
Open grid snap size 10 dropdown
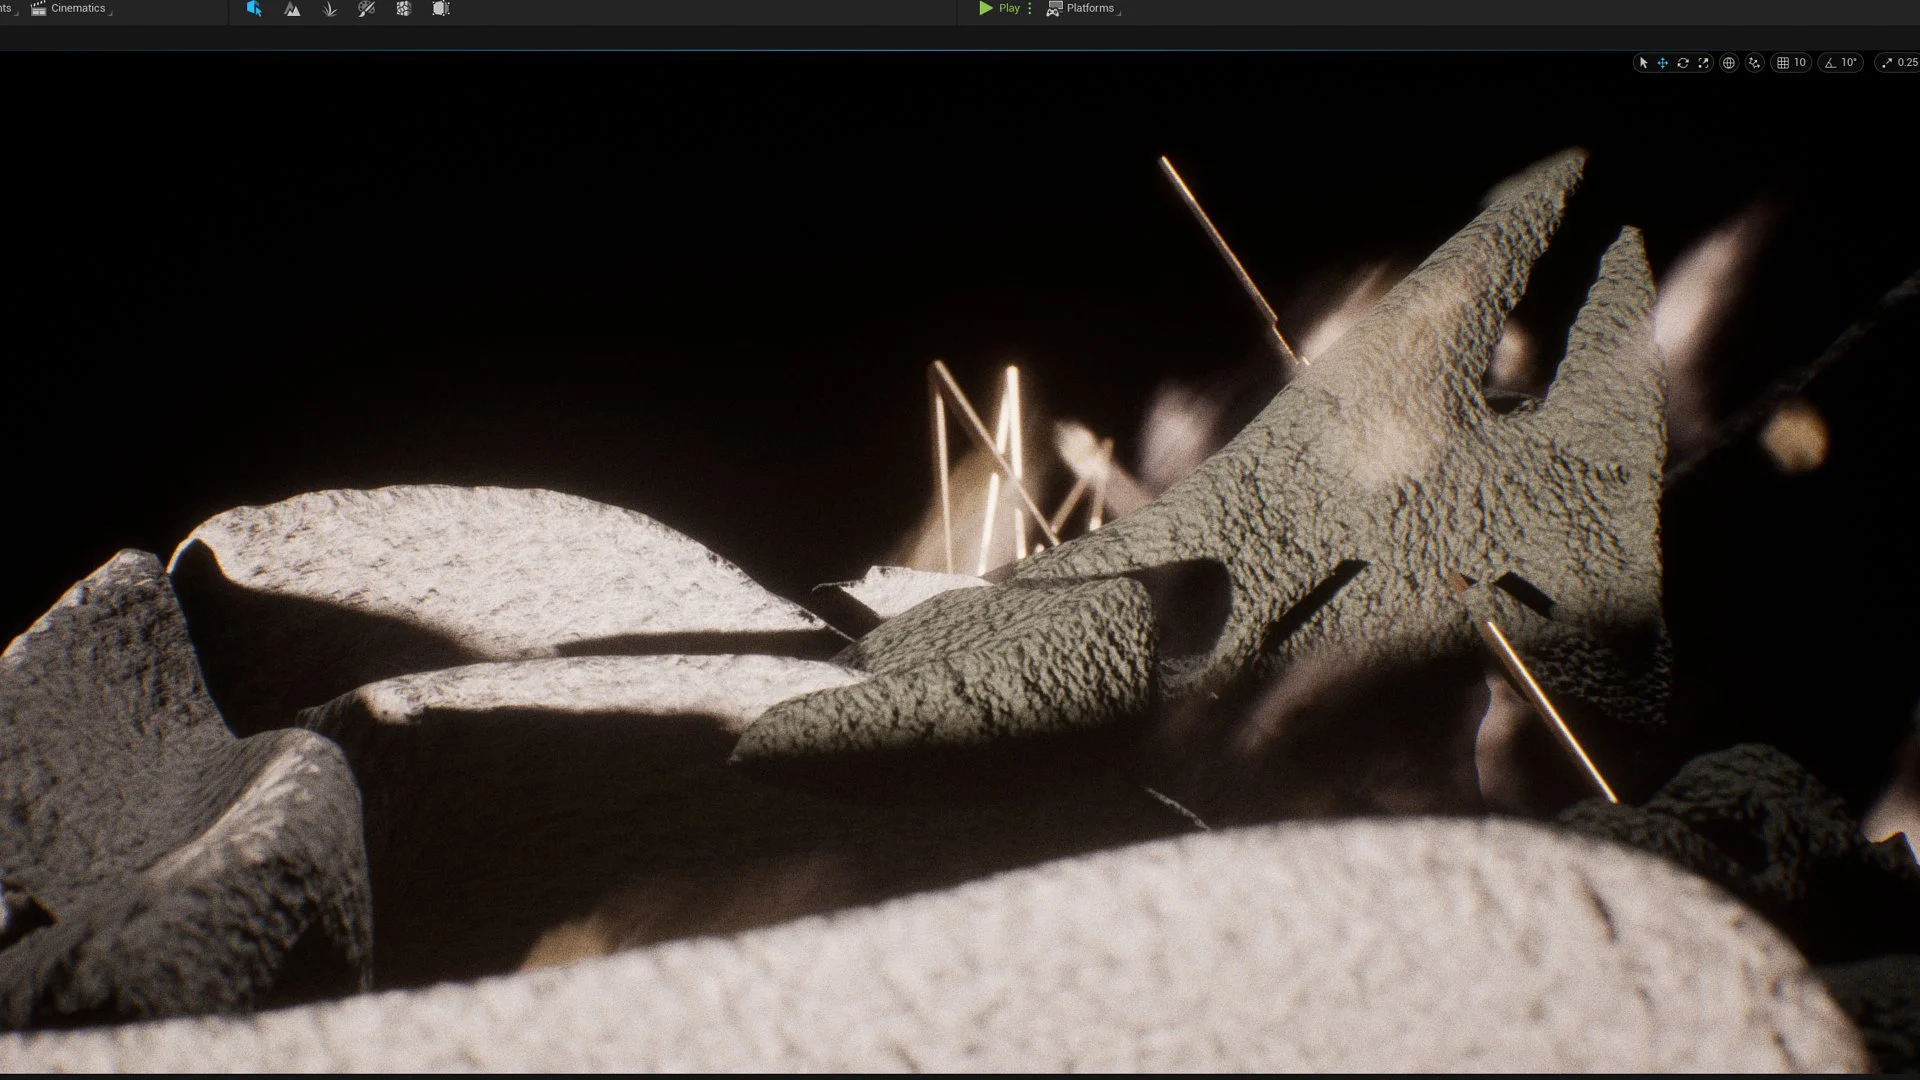(1800, 63)
